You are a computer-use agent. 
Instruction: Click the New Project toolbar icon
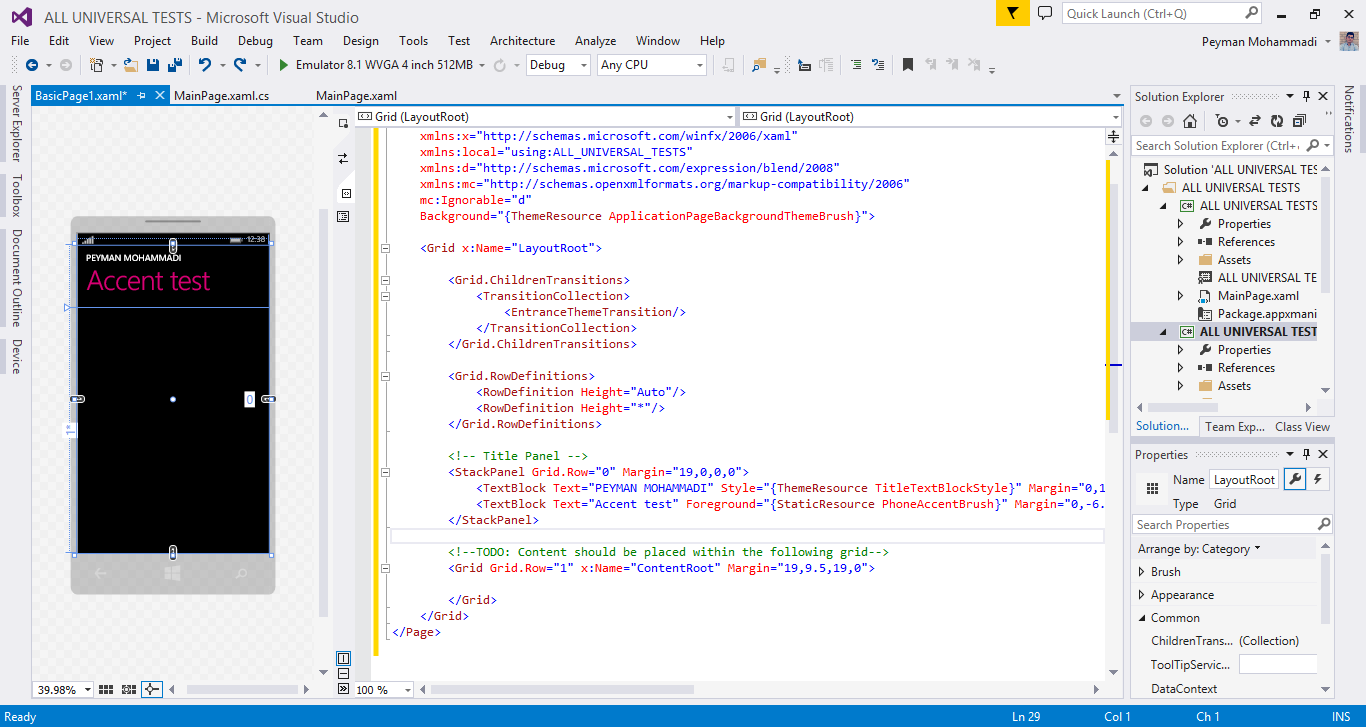click(97, 65)
